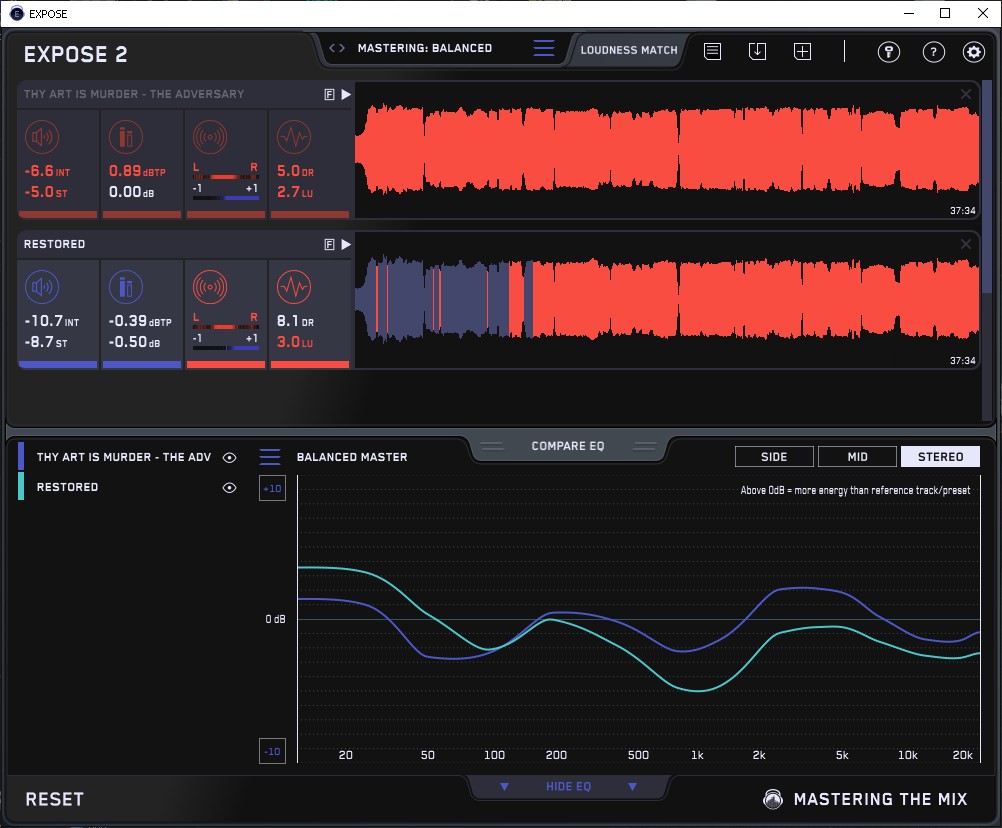This screenshot has height=828, width=1002.
Task: Click the Reset button
Action: pyautogui.click(x=54, y=799)
